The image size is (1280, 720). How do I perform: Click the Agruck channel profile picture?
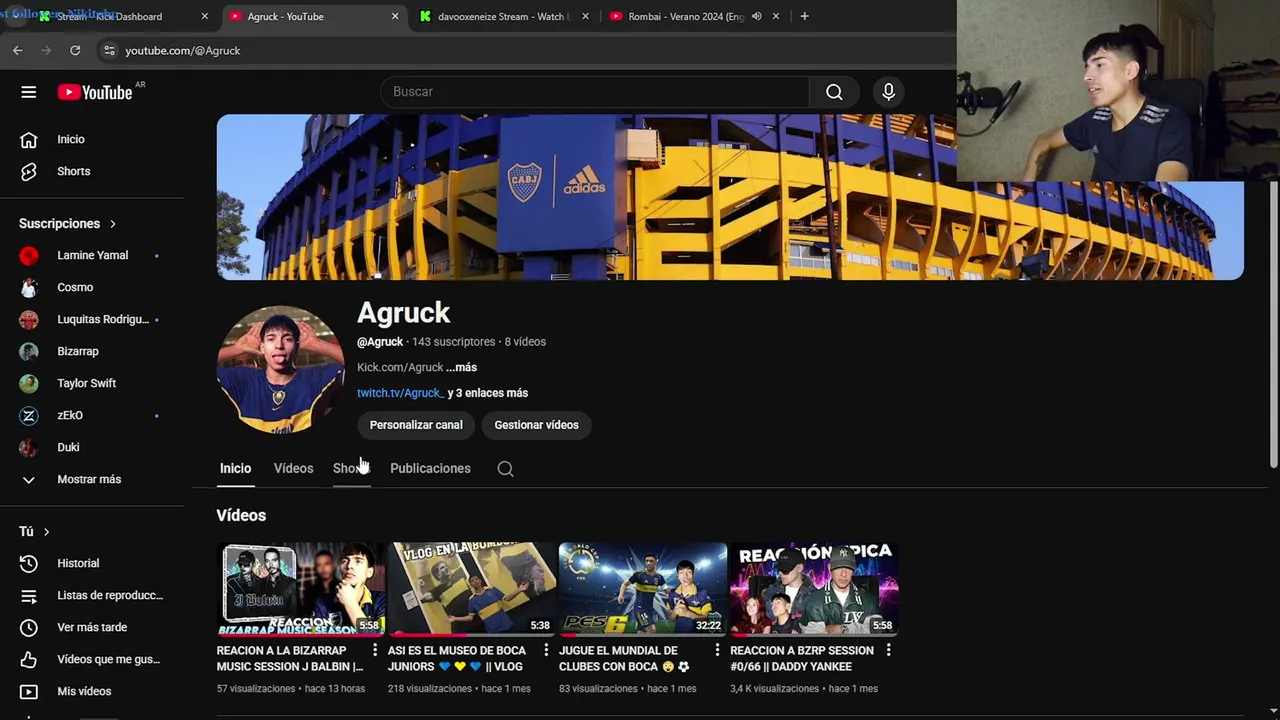point(281,369)
